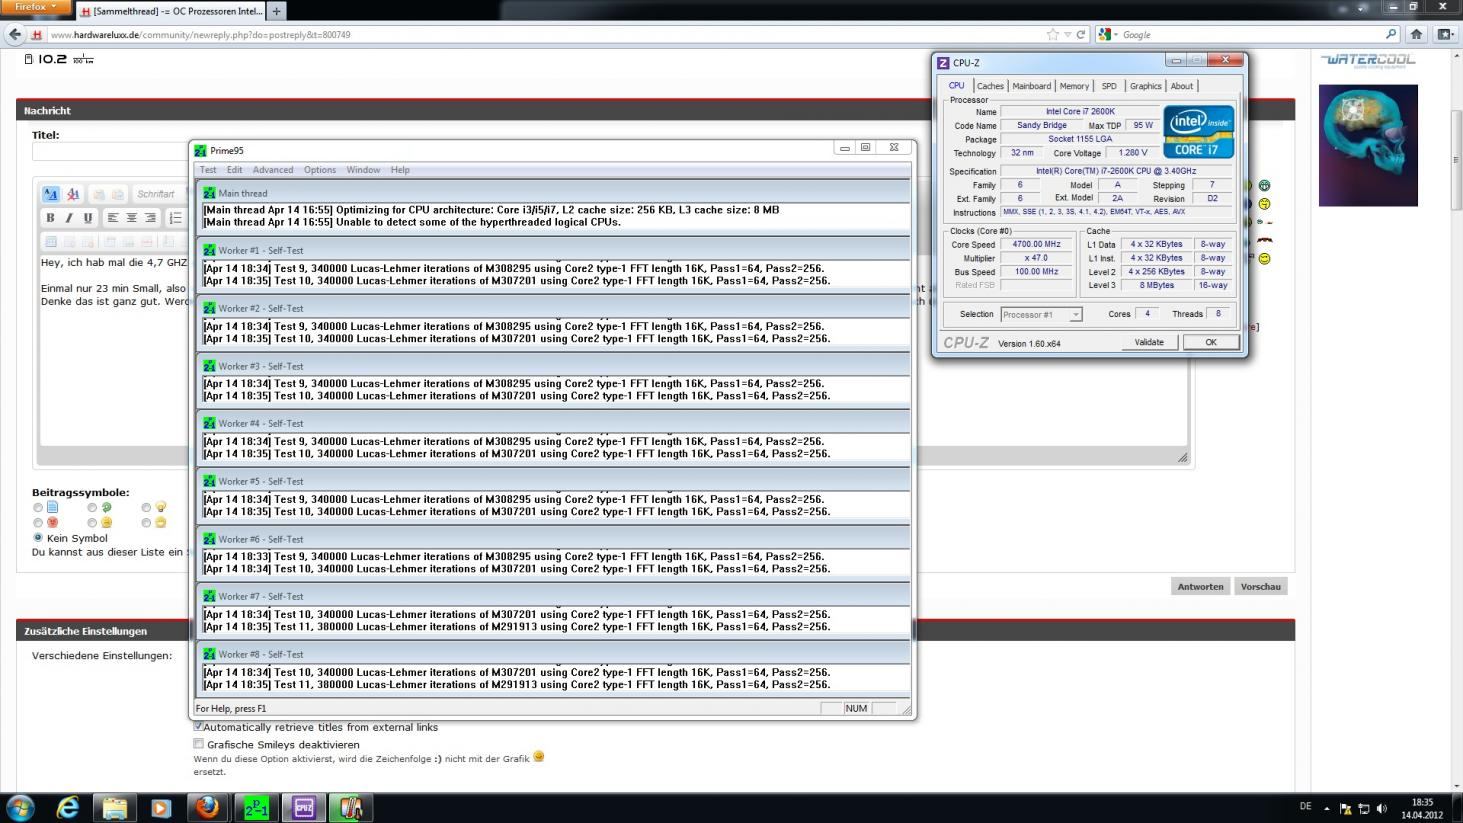Click the Antworten button on the forum
Screen dimensions: 1463x823
pyautogui.click(x=1200, y=586)
